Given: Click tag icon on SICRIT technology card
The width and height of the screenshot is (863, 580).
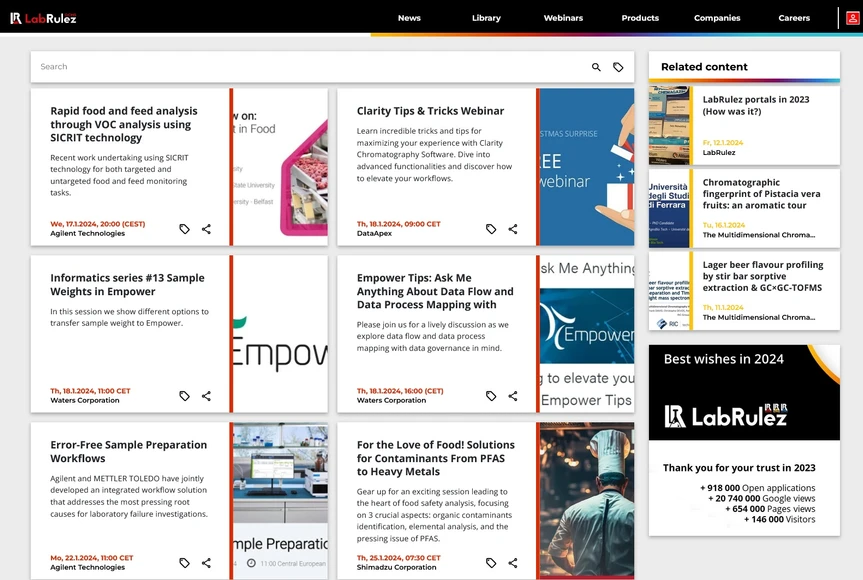Looking at the screenshot, I should [x=184, y=229].
